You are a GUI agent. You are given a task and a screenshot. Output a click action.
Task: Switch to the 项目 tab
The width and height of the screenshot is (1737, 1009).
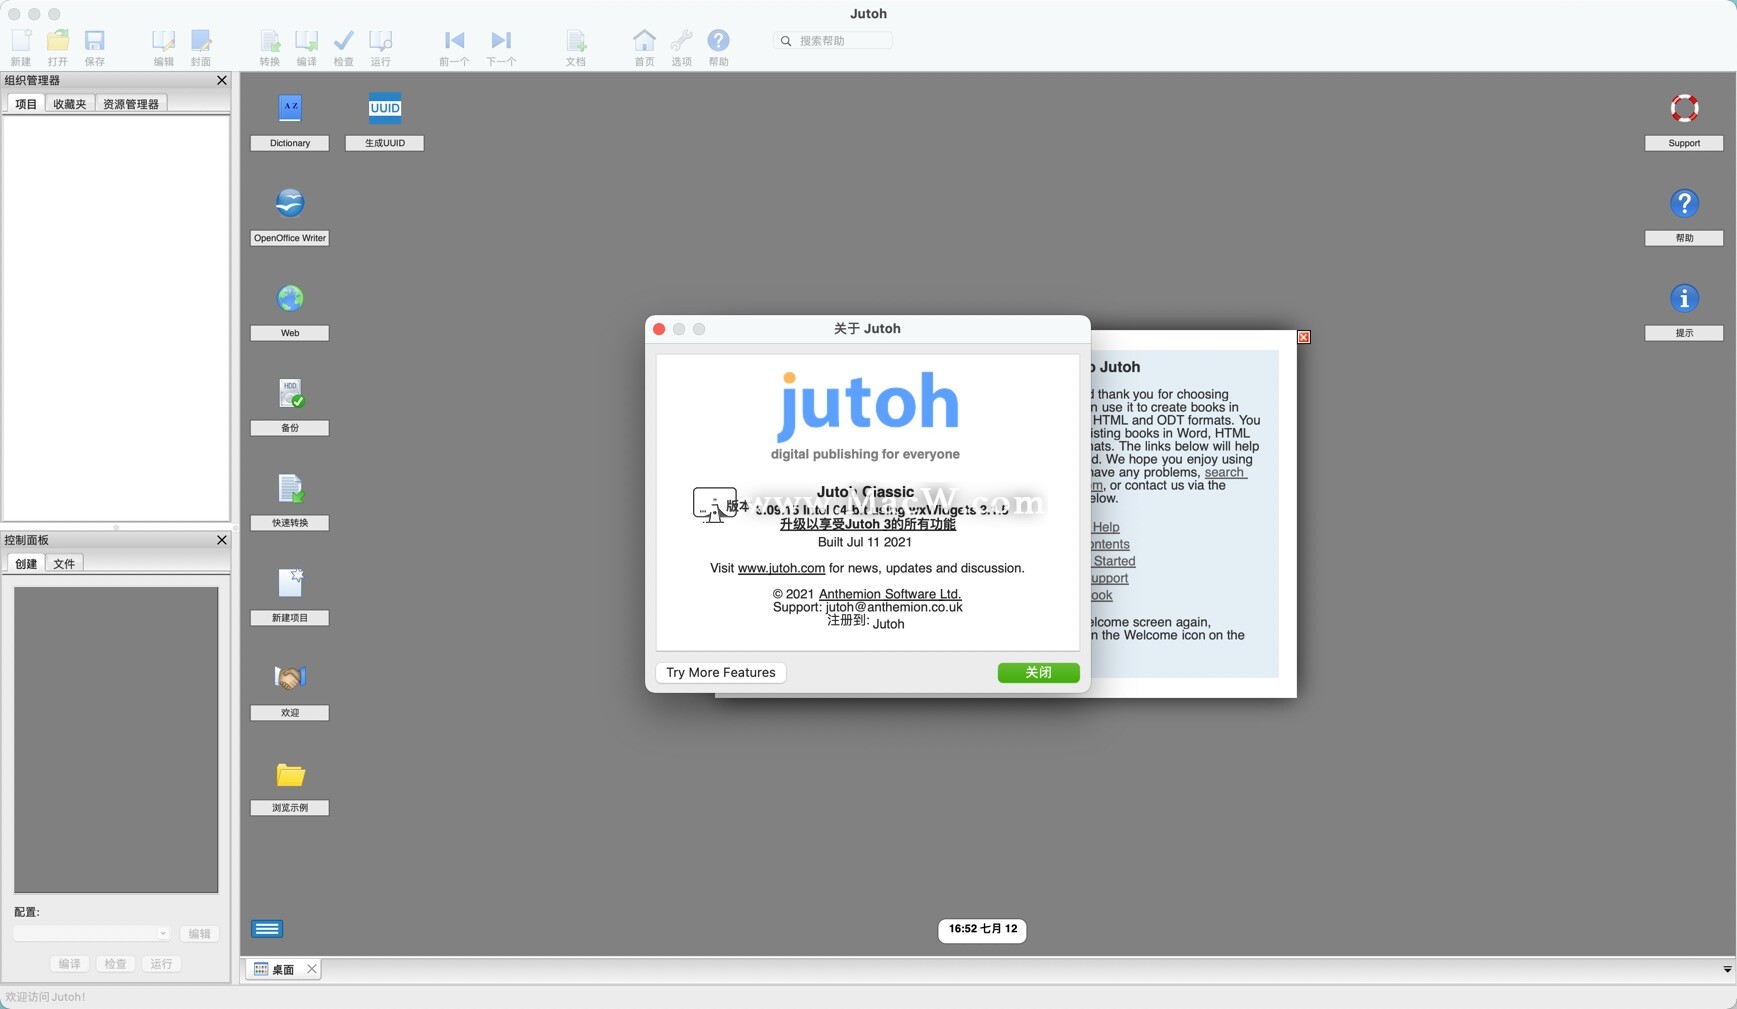(26, 104)
